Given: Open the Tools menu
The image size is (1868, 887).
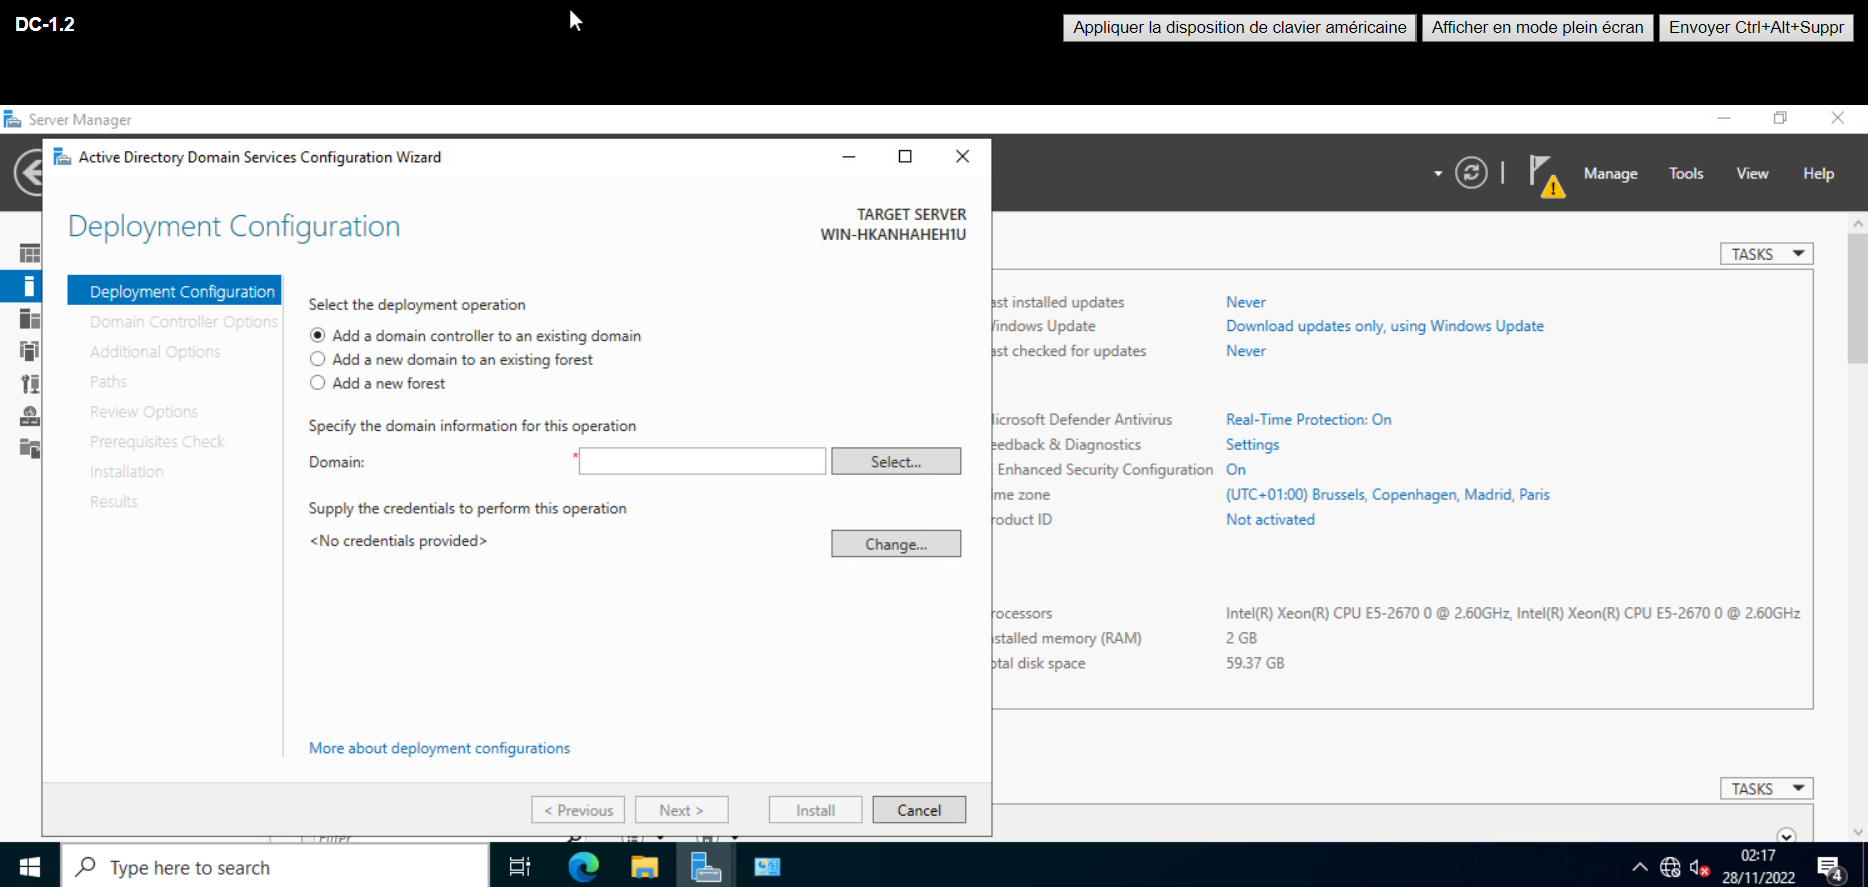Looking at the screenshot, I should click(x=1686, y=173).
